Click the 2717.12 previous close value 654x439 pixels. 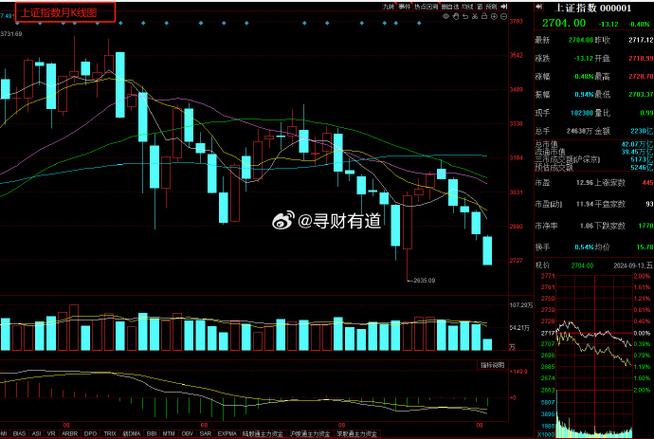point(641,40)
